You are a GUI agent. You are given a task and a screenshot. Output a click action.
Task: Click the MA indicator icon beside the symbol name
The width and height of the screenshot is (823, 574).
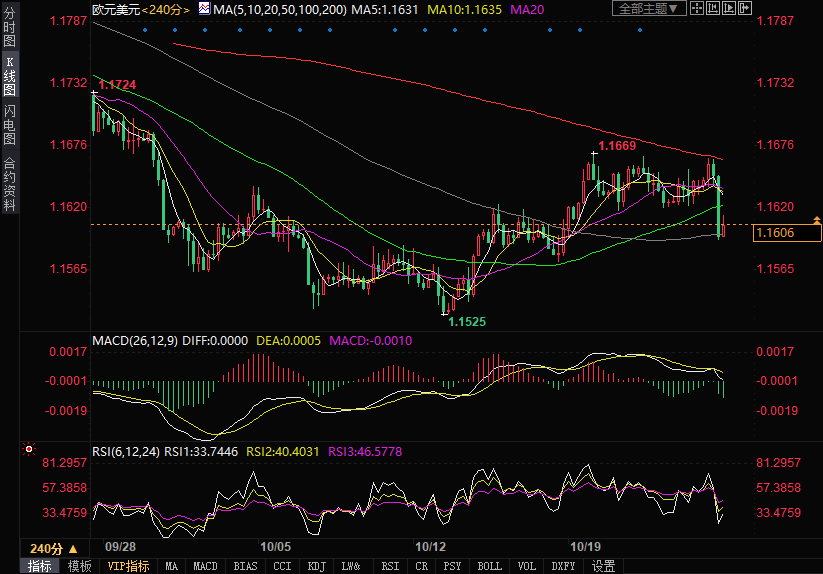204,8
